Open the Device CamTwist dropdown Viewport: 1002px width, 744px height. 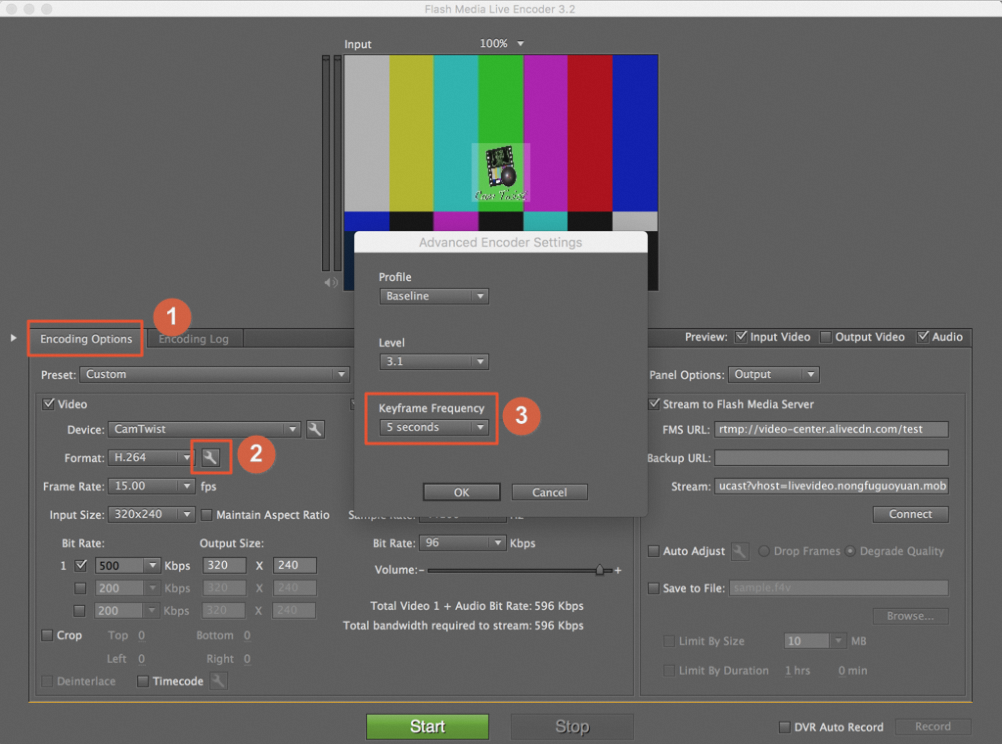pyautogui.click(x=204, y=429)
